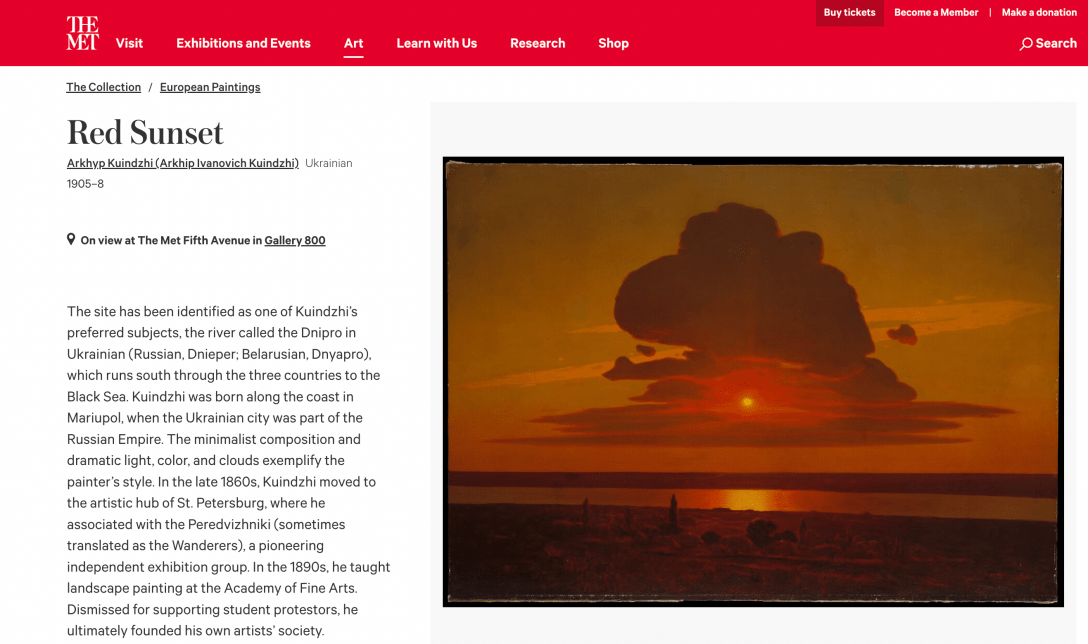Click the Red Sunset title heading
The image size is (1088, 644).
[x=145, y=133]
